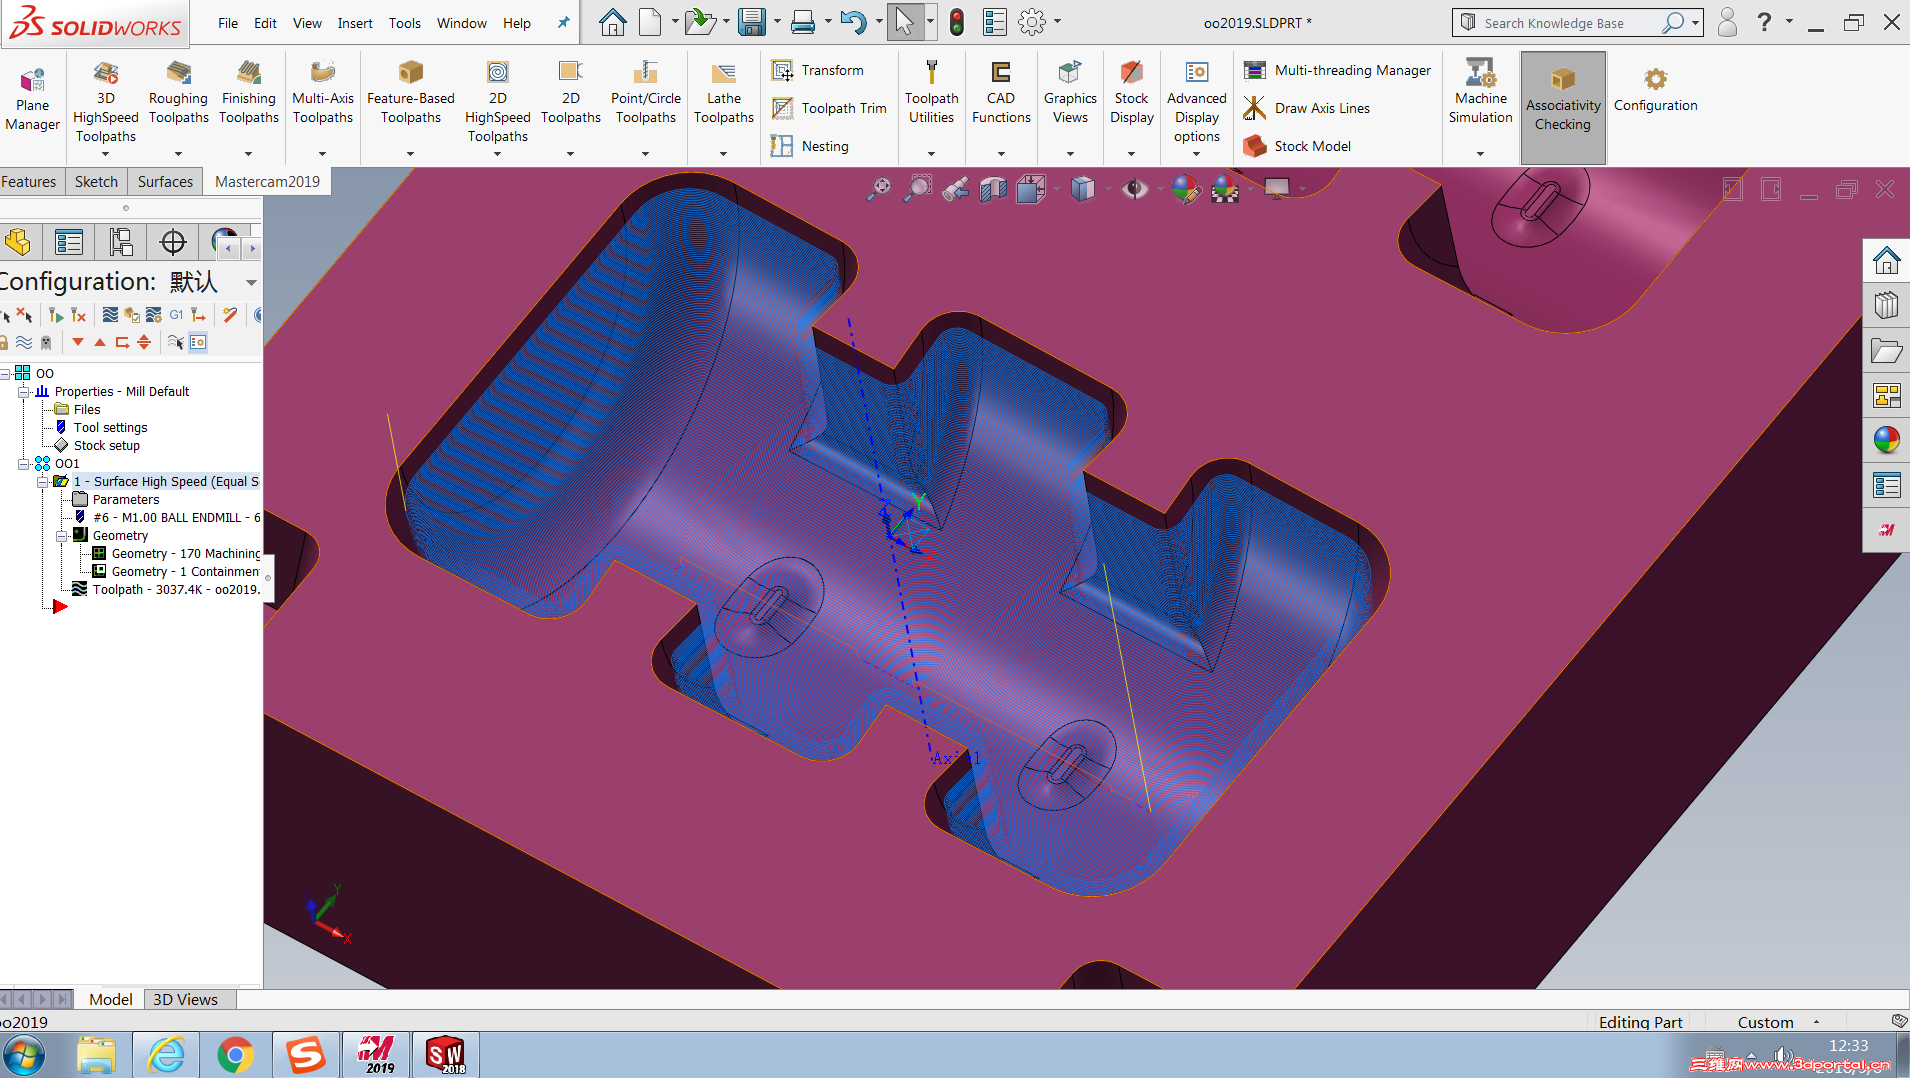Open Stock setup in the tree
Screen dimensions: 1910x1078
coord(107,445)
